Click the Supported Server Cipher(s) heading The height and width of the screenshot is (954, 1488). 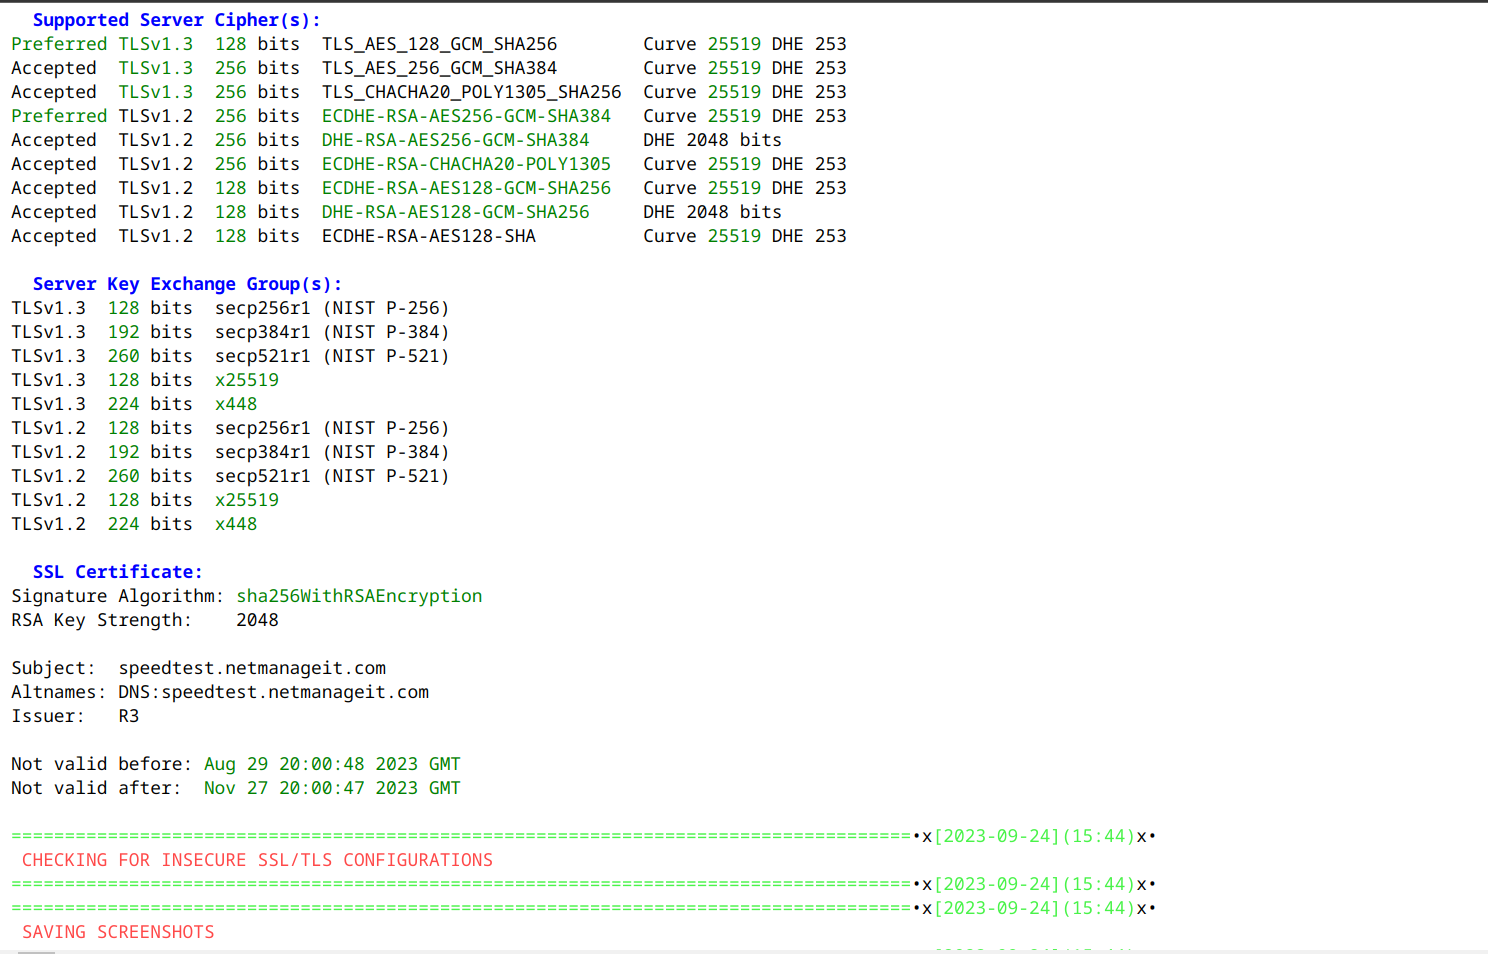(178, 19)
